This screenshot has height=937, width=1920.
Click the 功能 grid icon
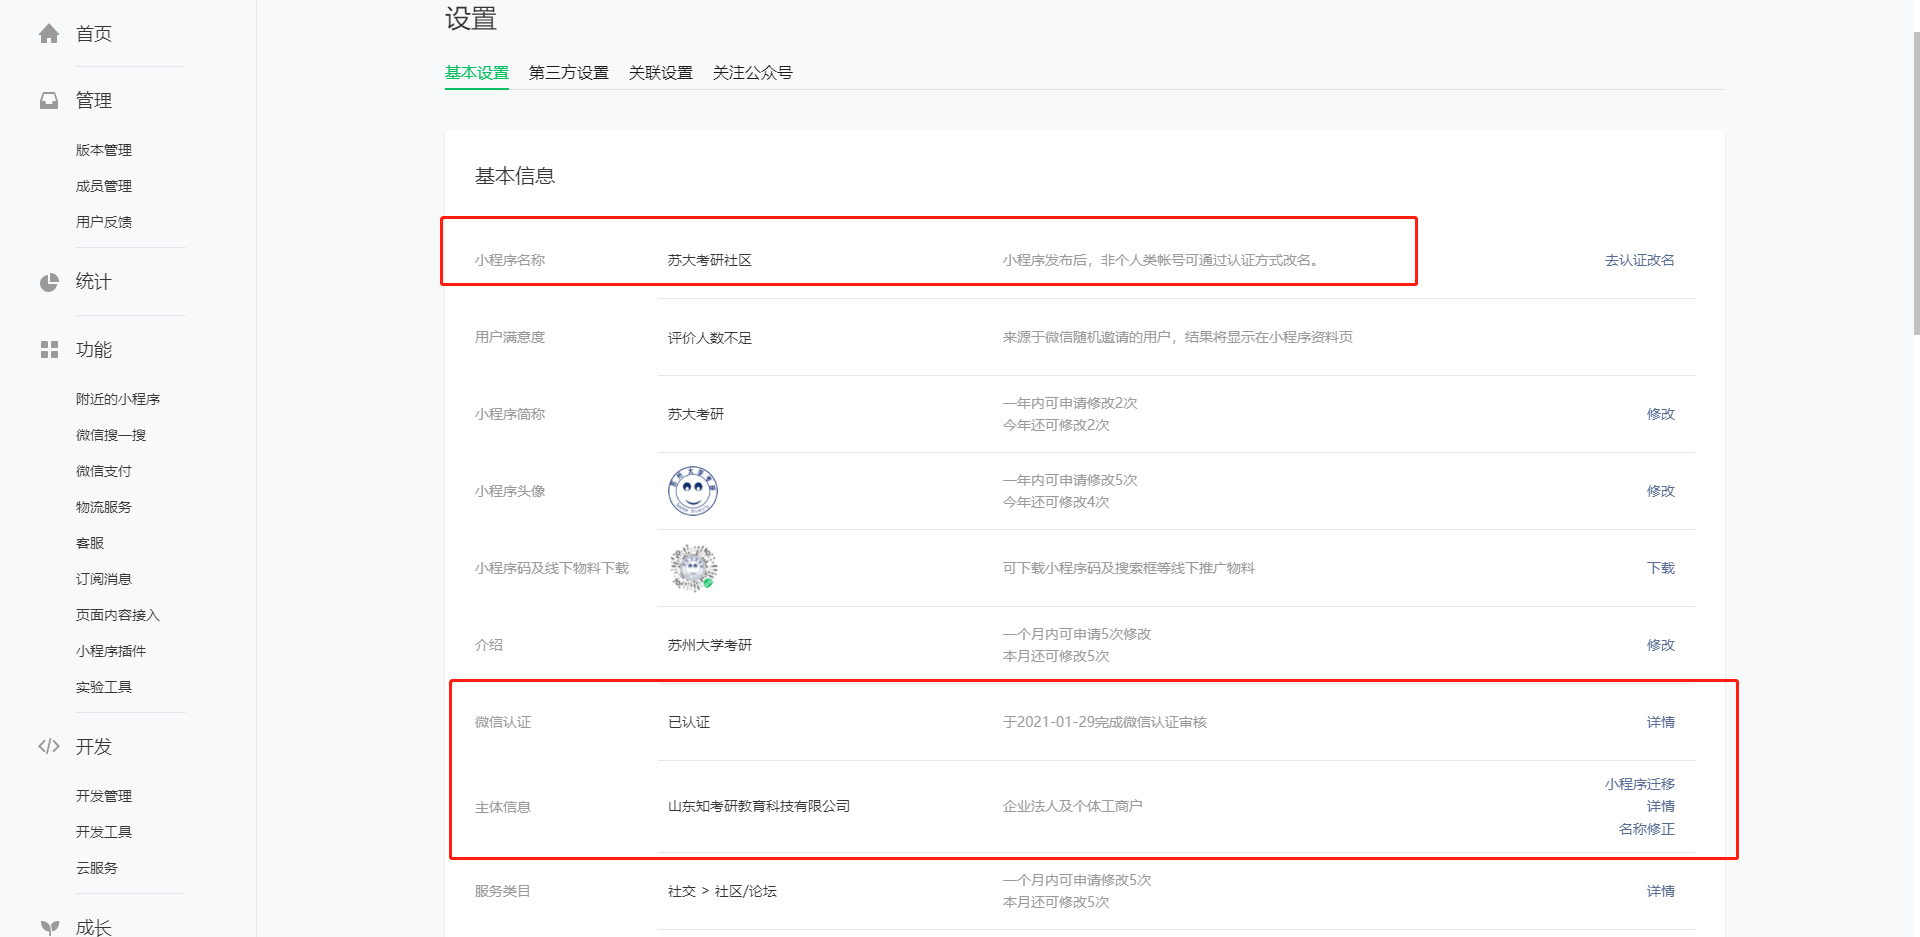point(49,350)
